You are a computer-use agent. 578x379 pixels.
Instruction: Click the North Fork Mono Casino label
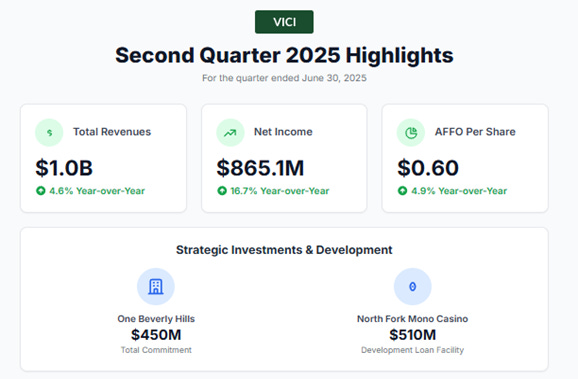point(412,319)
